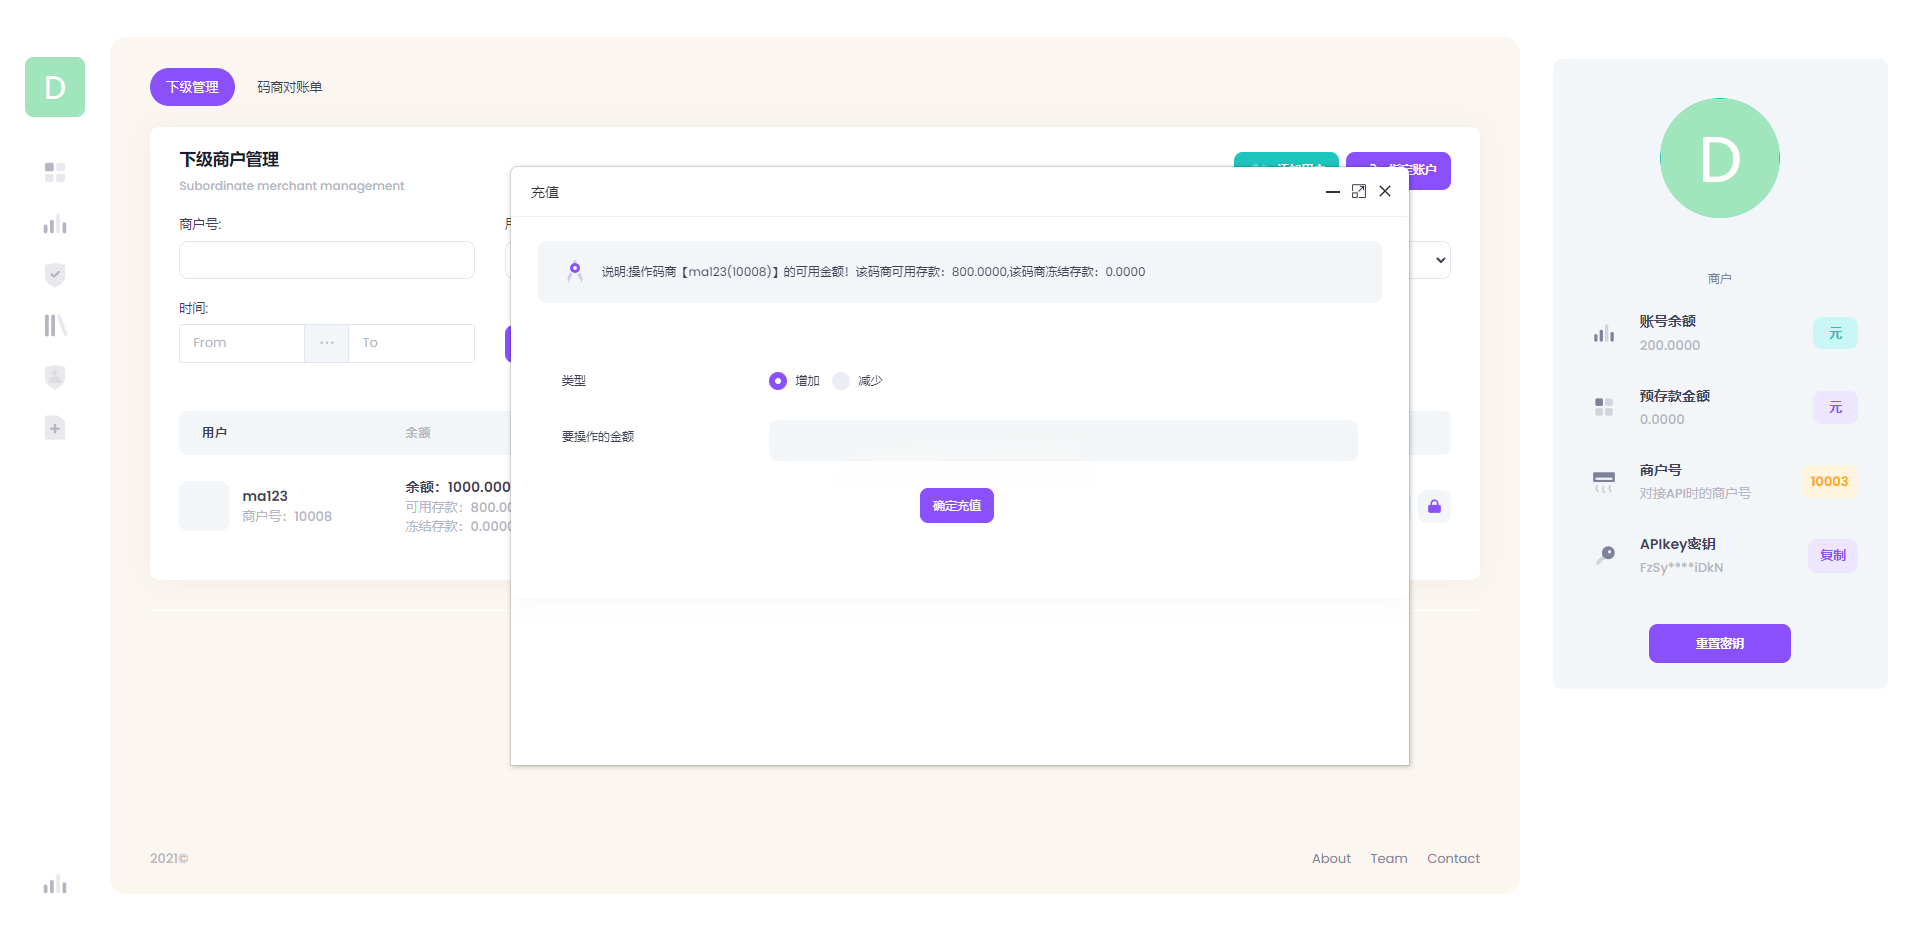This screenshot has width=1919, height=928.
Task: Maximize the 充值 dialog with expand icon
Action: [1359, 191]
